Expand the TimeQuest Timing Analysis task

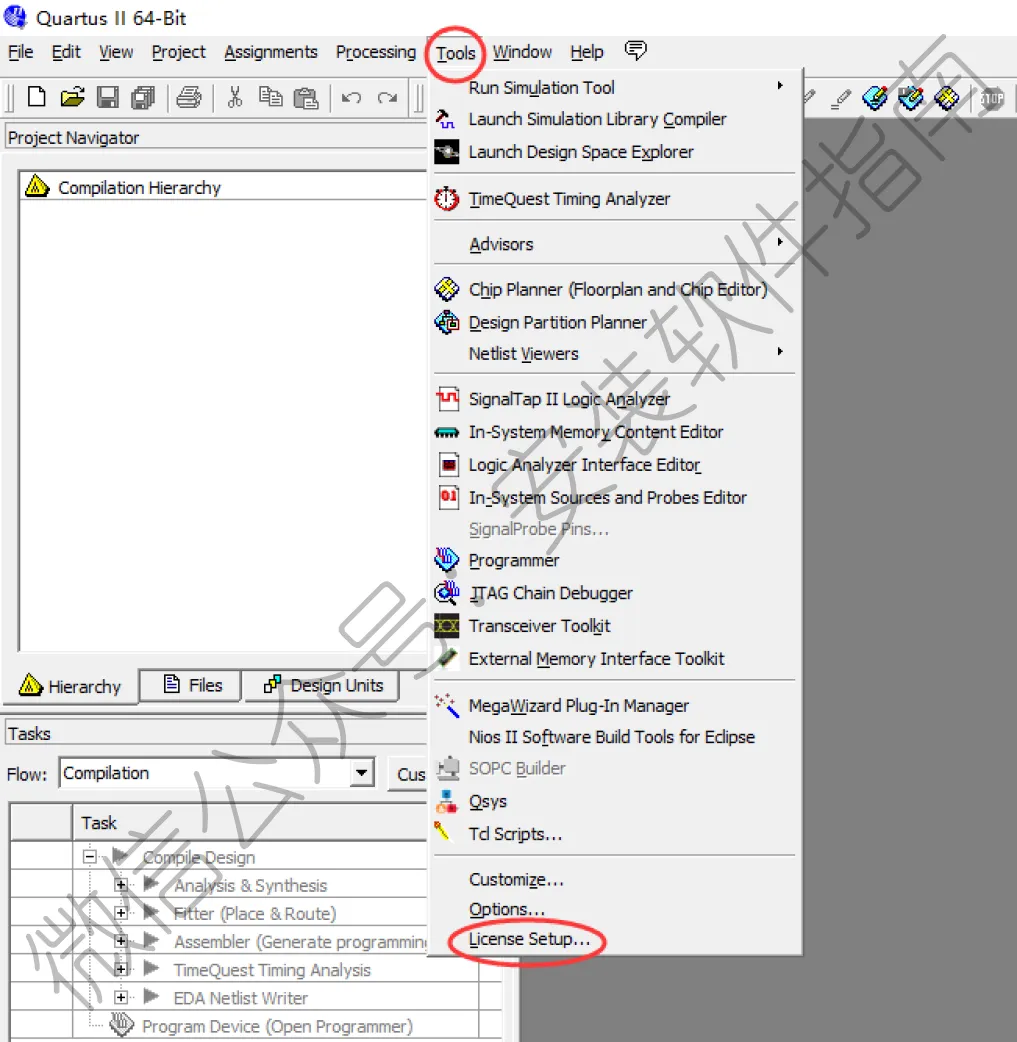coord(121,969)
